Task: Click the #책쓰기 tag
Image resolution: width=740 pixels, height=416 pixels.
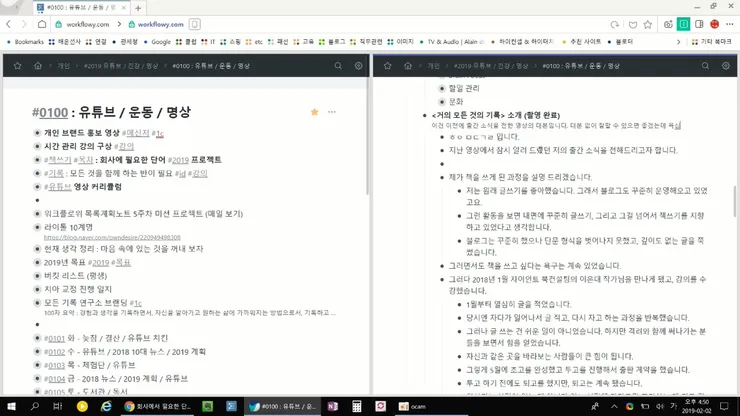Action: (58, 160)
